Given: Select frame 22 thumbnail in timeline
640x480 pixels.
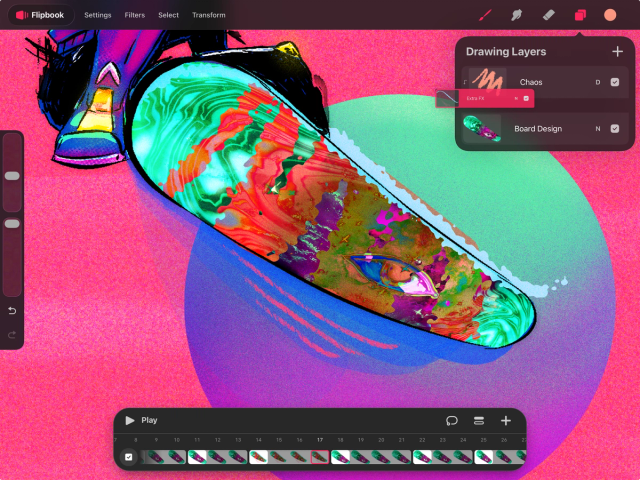Looking at the screenshot, I should coord(422,457).
